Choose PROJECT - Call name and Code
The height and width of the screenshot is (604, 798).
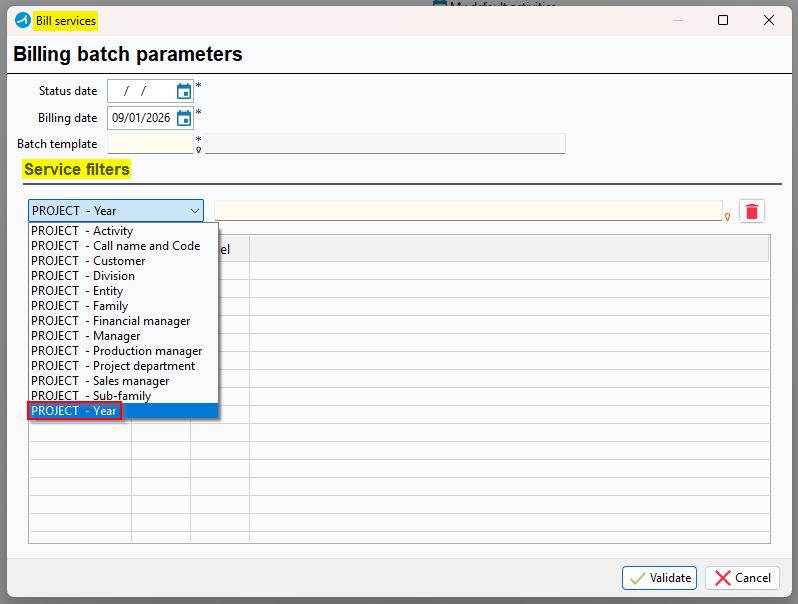(115, 246)
